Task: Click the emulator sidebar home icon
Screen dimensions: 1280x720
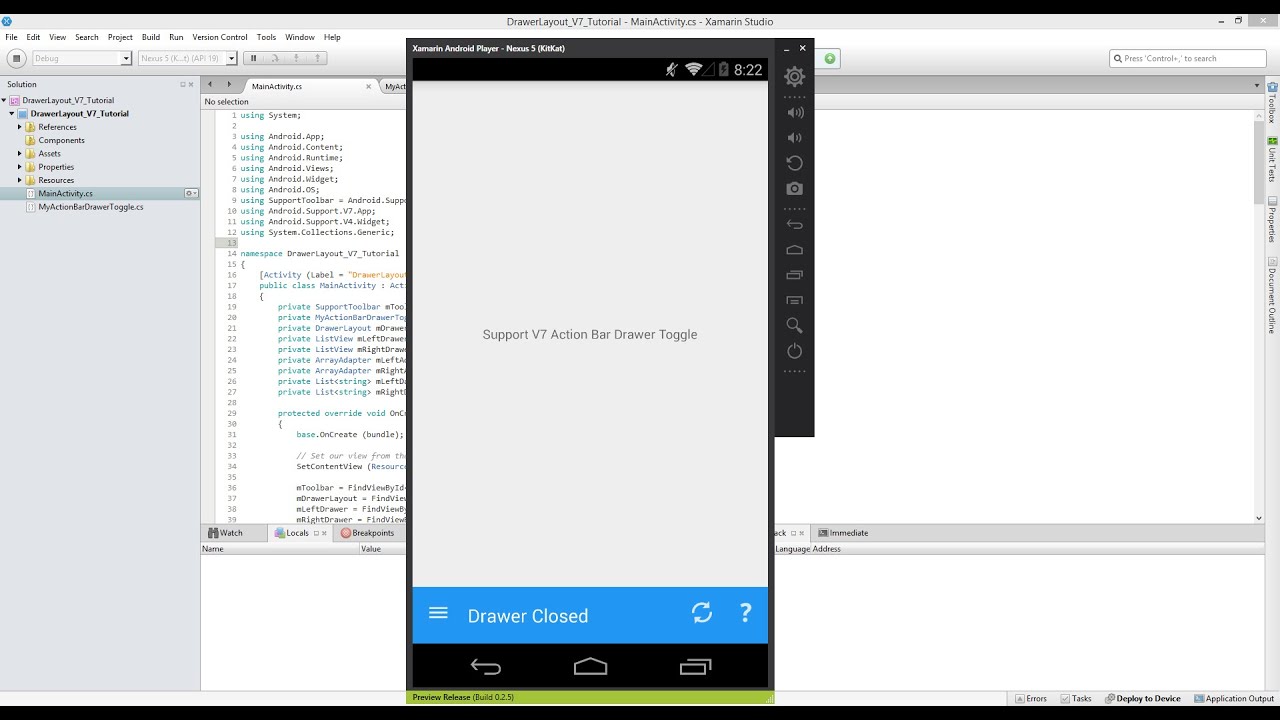Action: pos(794,250)
